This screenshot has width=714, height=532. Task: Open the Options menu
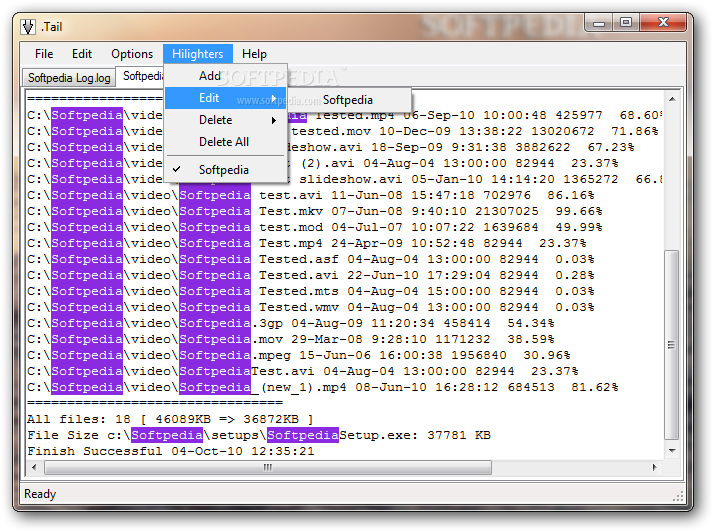click(x=132, y=54)
